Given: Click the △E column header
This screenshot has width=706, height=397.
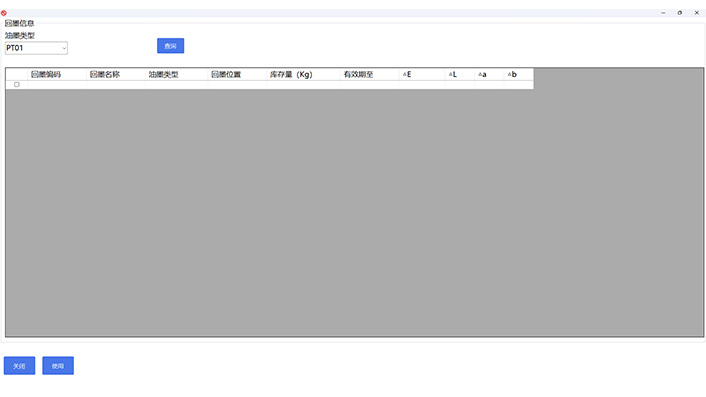Looking at the screenshot, I should point(422,74).
